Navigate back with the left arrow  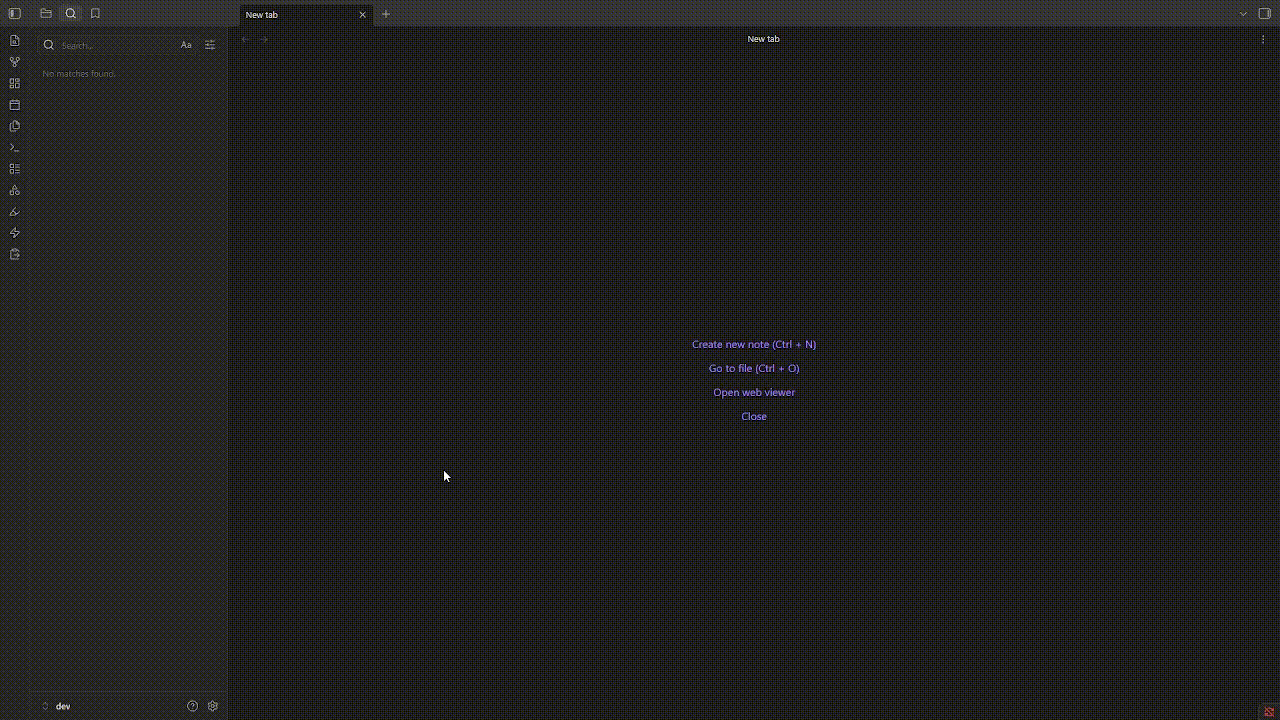(245, 39)
